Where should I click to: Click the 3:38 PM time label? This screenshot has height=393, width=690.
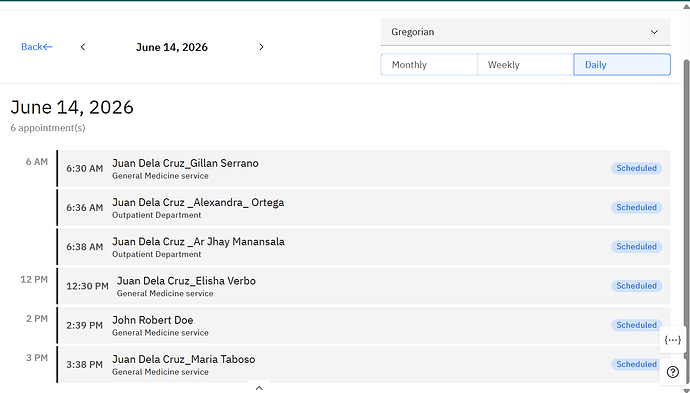[x=84, y=364]
